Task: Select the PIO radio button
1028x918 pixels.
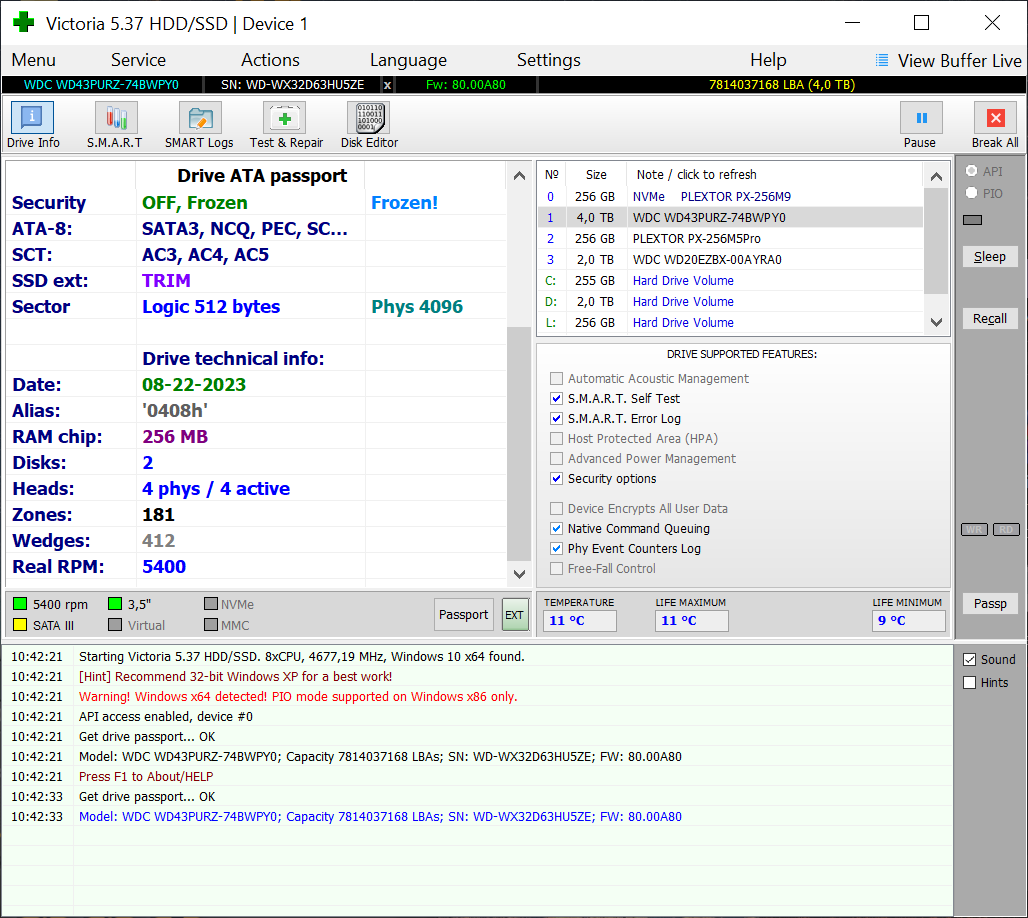Action: click(971, 193)
